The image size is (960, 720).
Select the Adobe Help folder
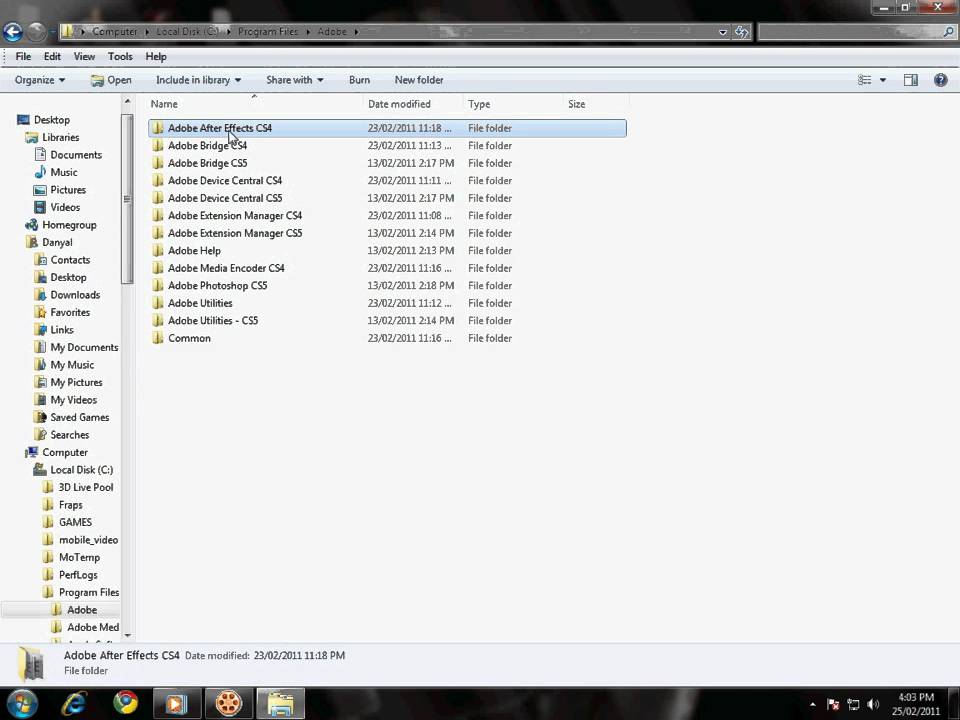(x=194, y=251)
